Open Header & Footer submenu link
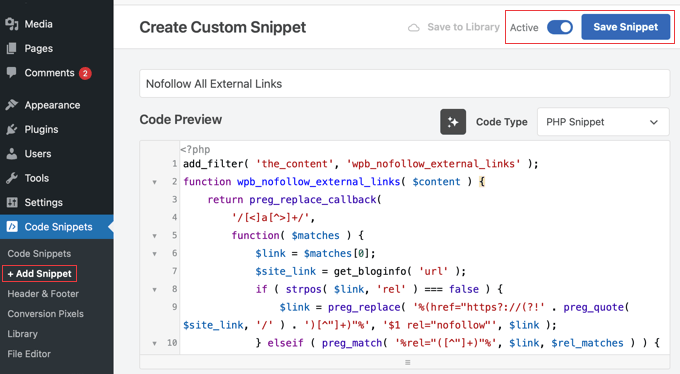 [43, 294]
